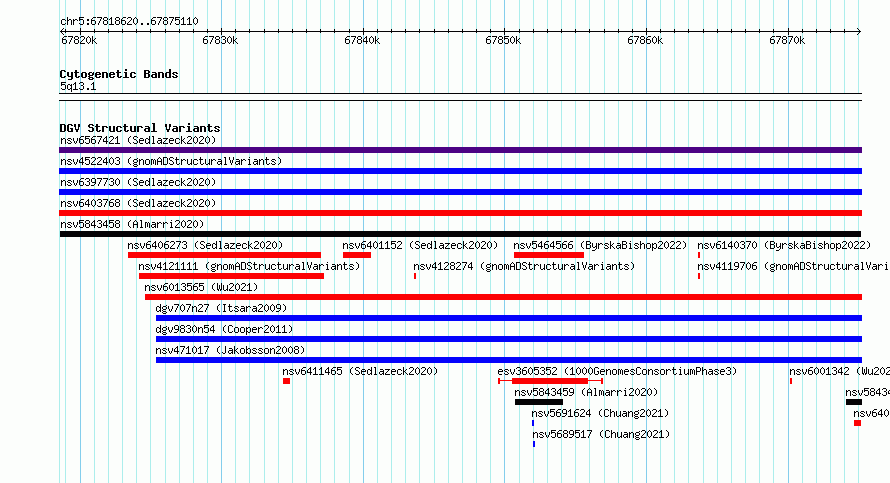Select the nsv6140370 red tick marker

[699, 255]
